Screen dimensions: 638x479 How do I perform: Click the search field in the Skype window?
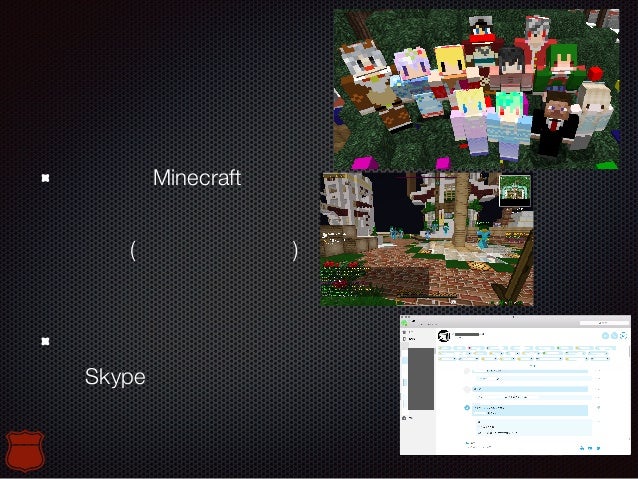604,323
